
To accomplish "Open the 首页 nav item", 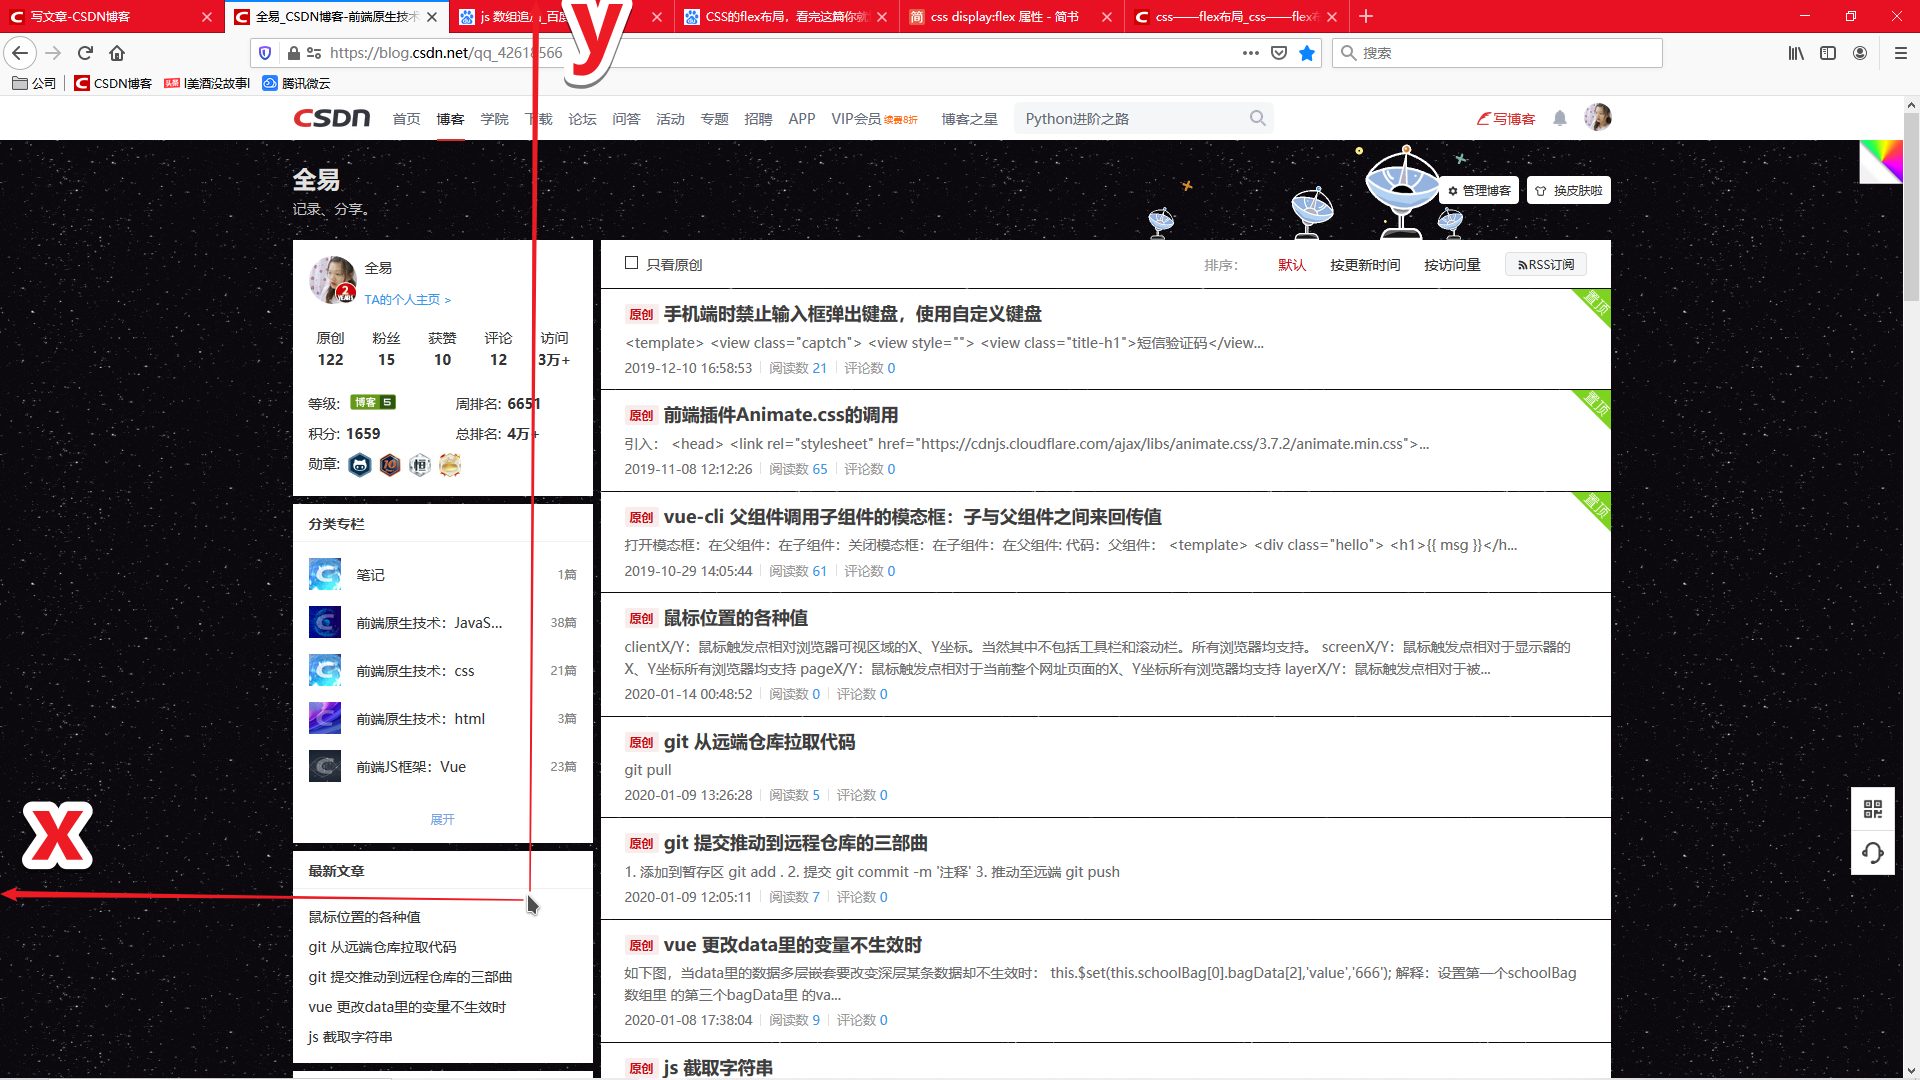I will pos(406,118).
